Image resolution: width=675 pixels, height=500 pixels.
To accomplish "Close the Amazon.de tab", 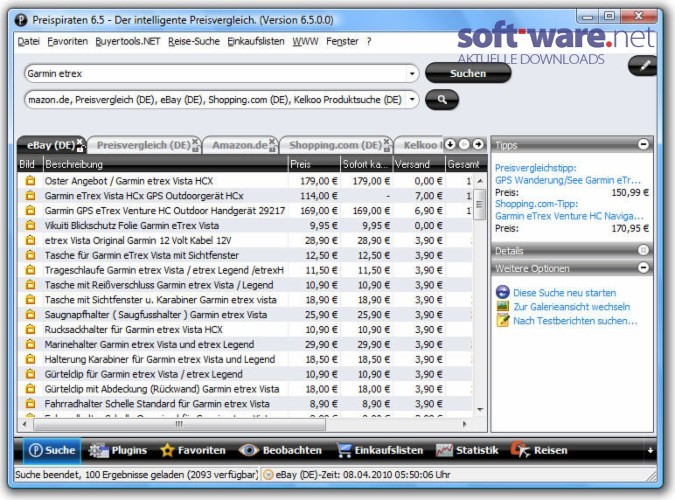I will pyautogui.click(x=272, y=142).
